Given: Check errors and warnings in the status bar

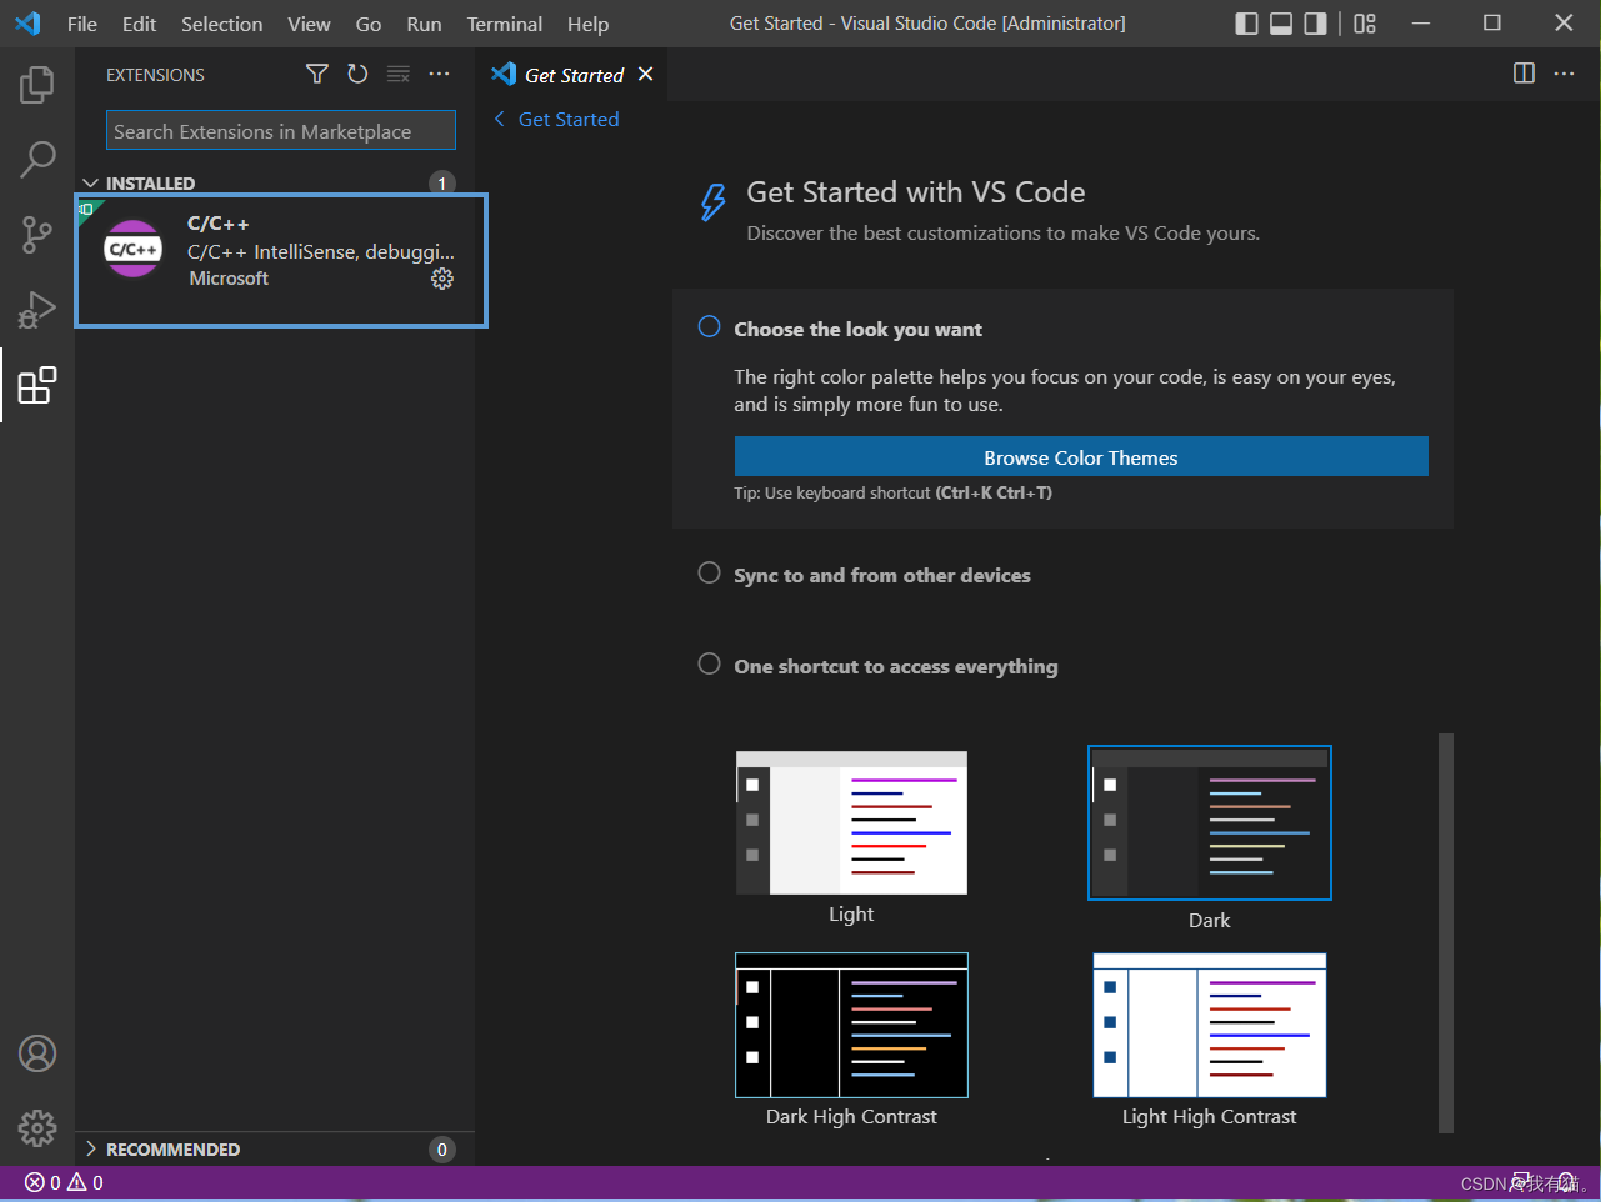Looking at the screenshot, I should pos(60,1182).
